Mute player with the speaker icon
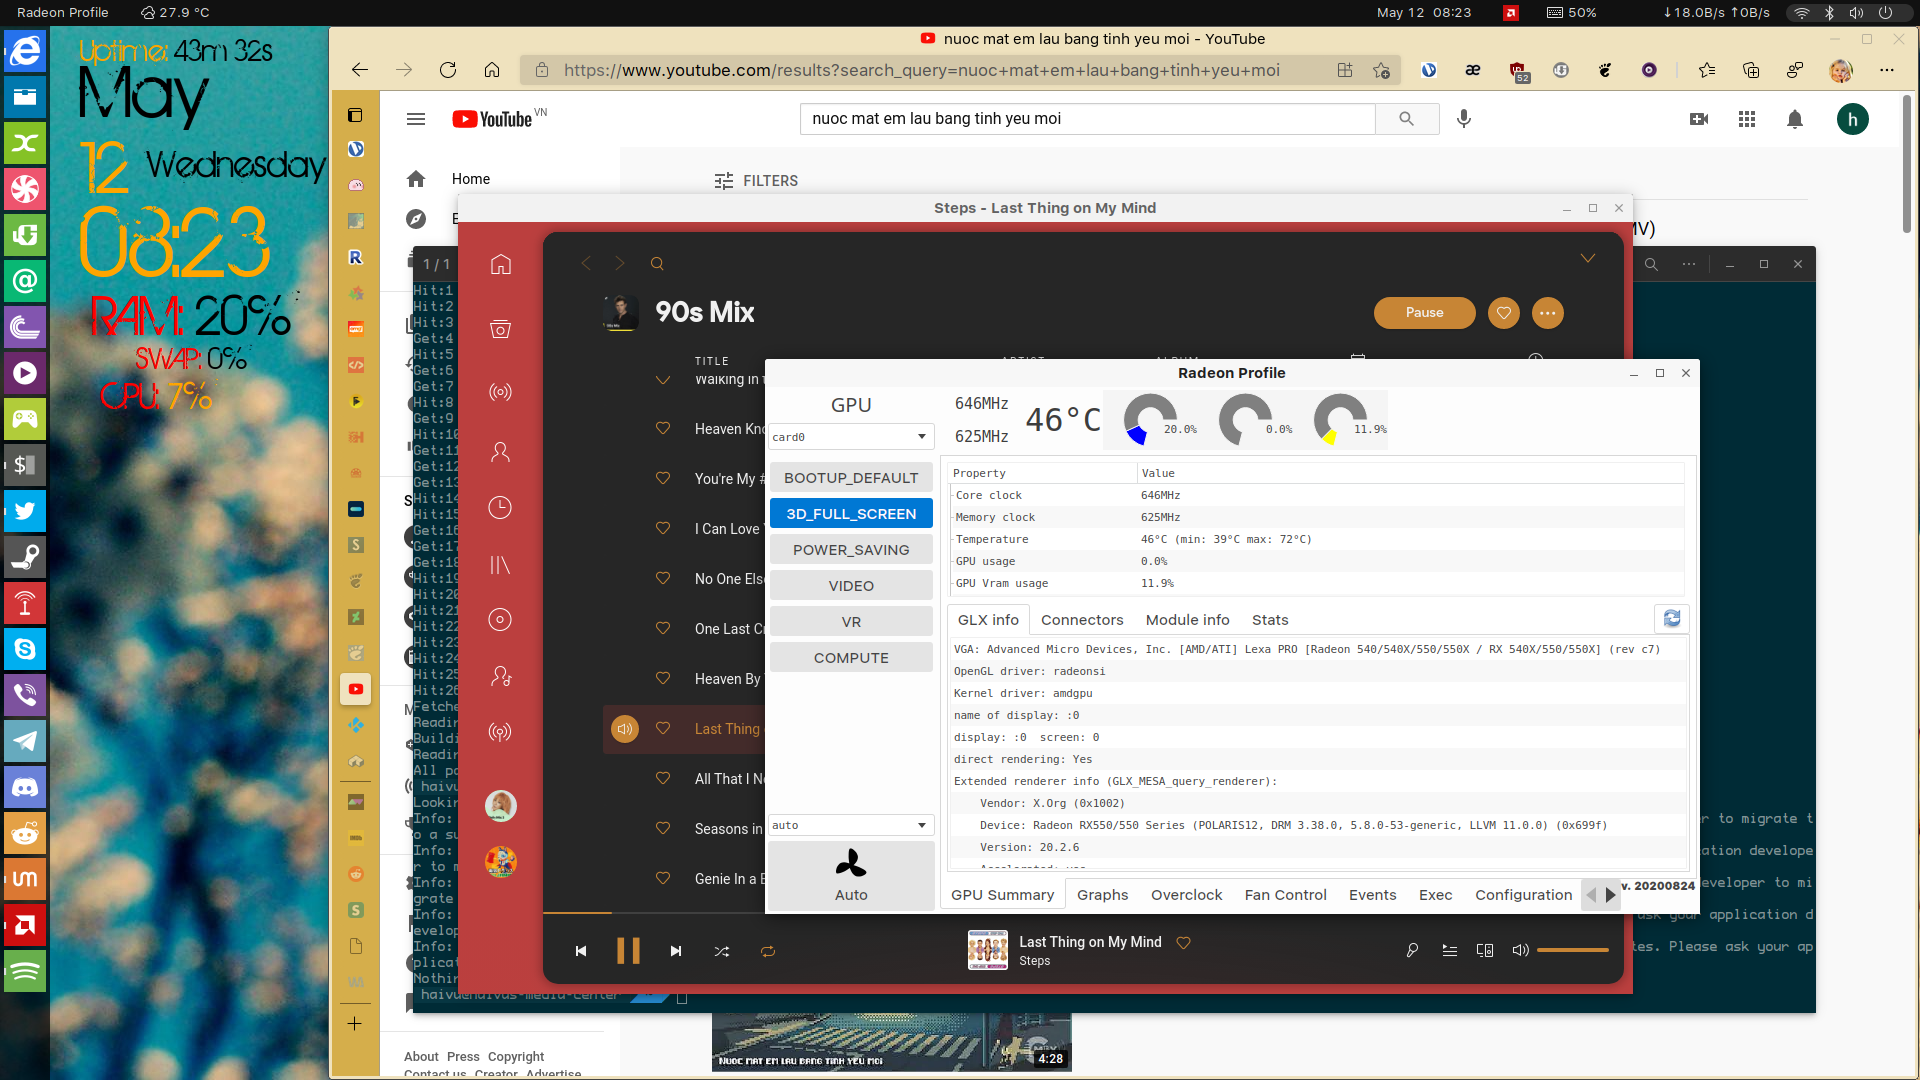The width and height of the screenshot is (1920, 1080). click(x=1520, y=951)
